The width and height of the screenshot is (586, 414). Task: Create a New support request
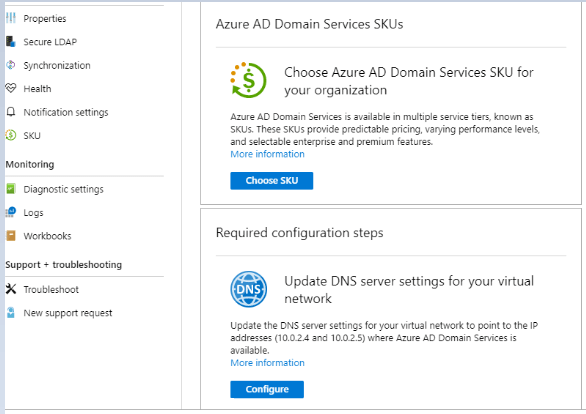click(x=68, y=313)
